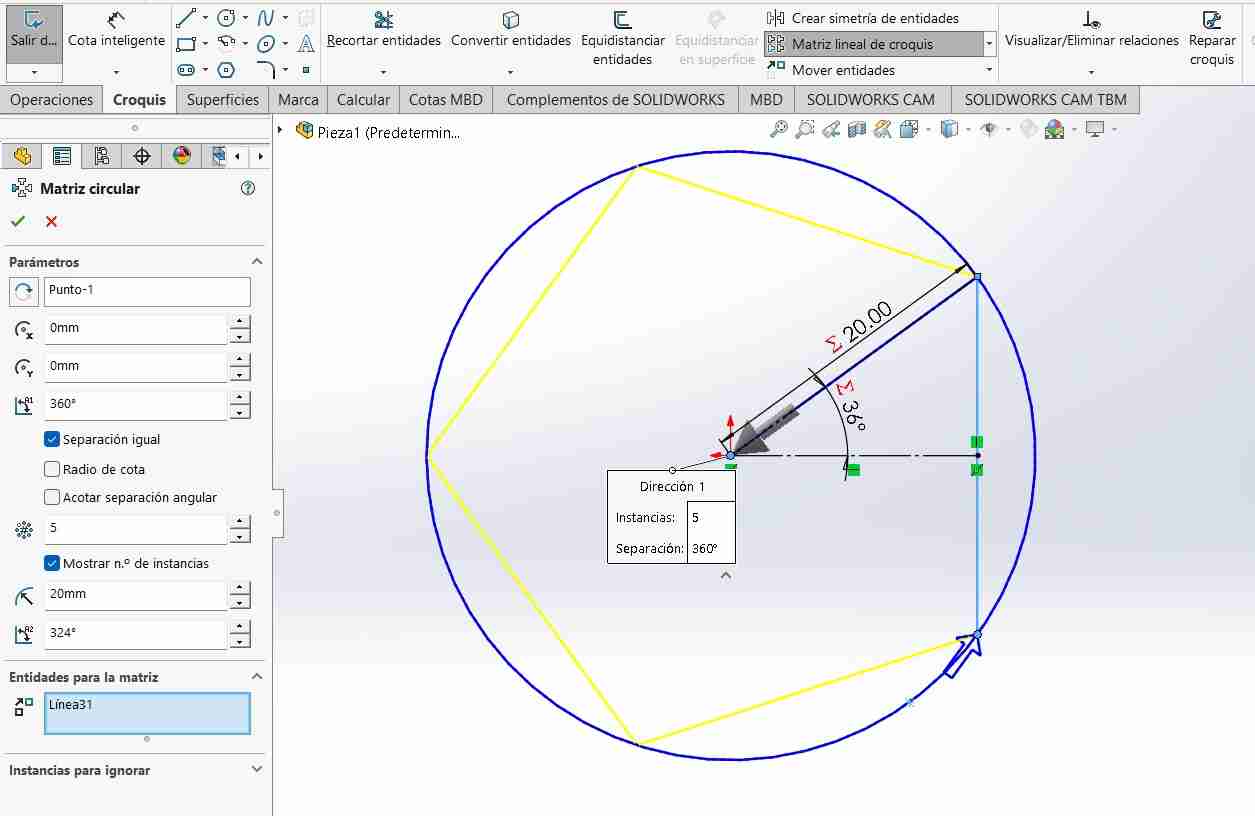The width and height of the screenshot is (1255, 816).
Task: Click the instance count field showing 5
Action: point(136,529)
